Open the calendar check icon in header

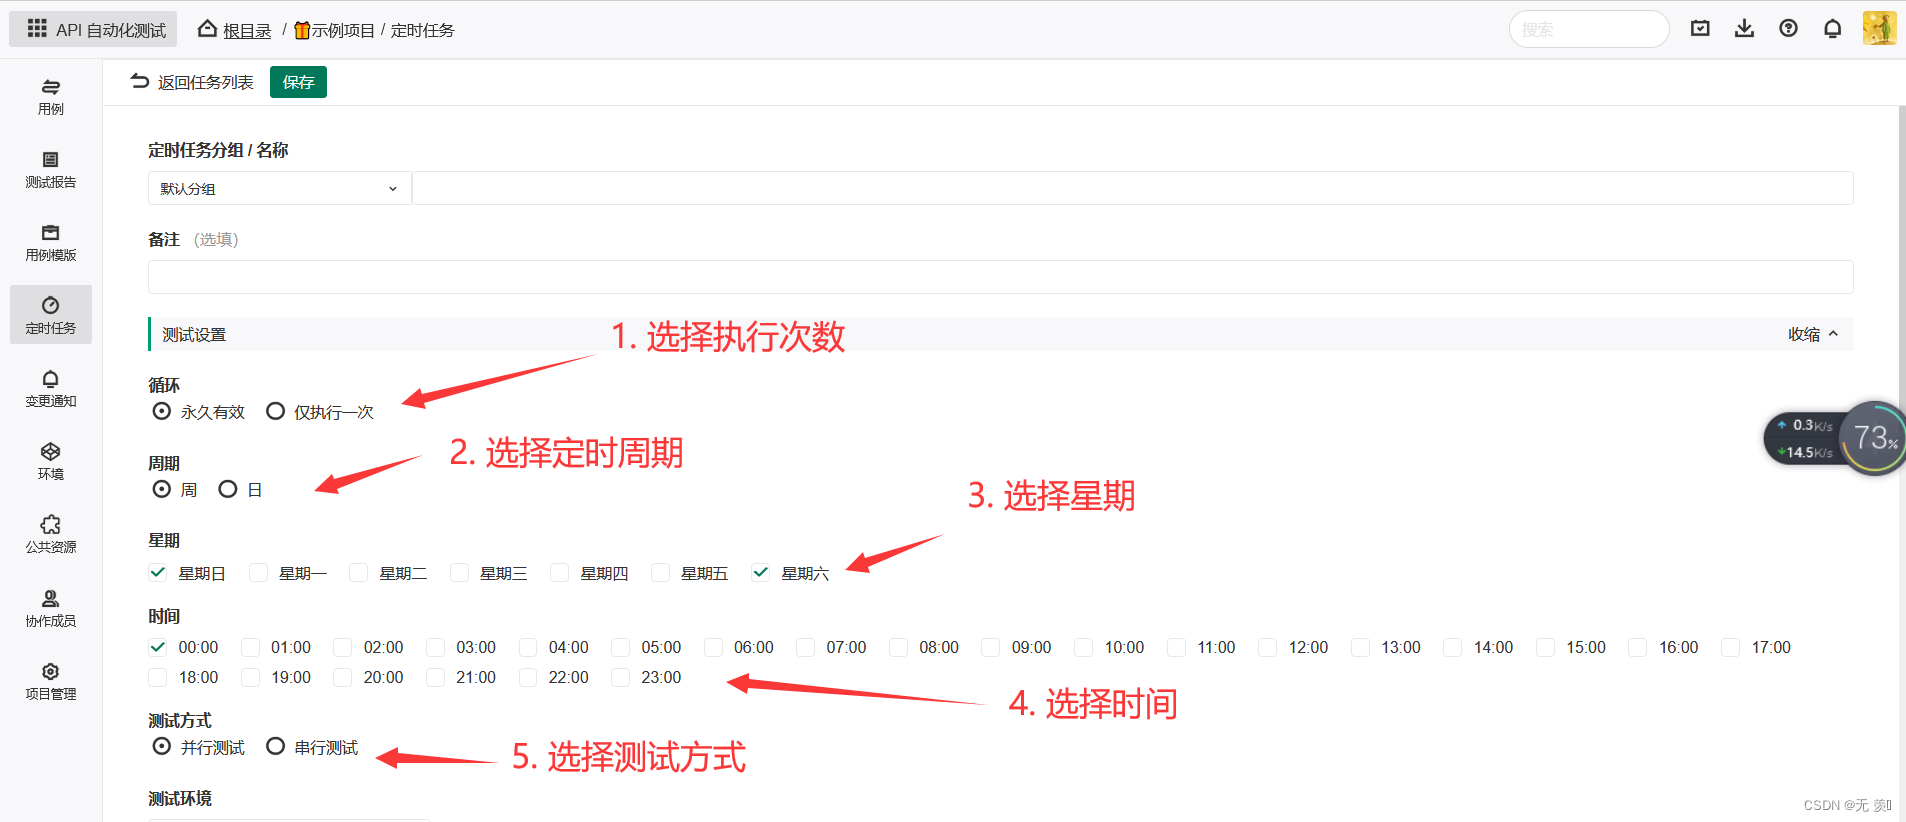click(1700, 28)
